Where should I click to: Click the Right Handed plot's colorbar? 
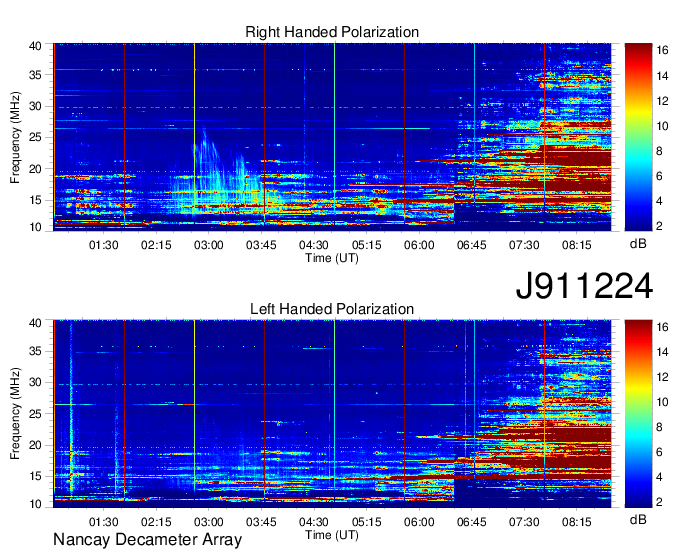[x=638, y=137]
